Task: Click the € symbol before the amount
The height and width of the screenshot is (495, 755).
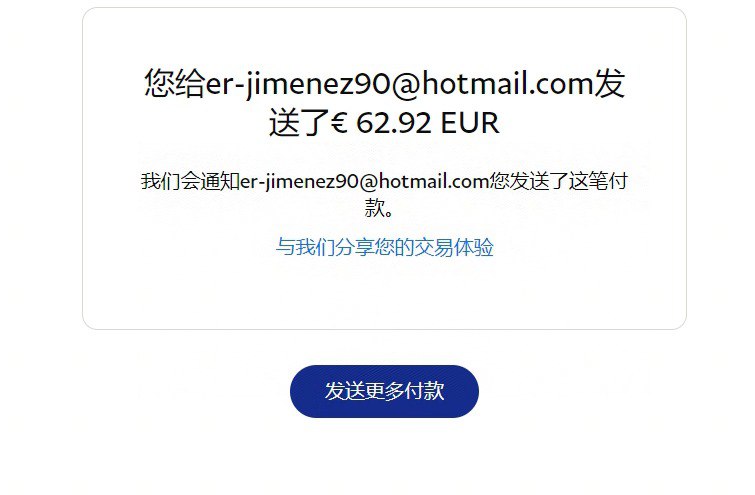Action: coord(339,123)
